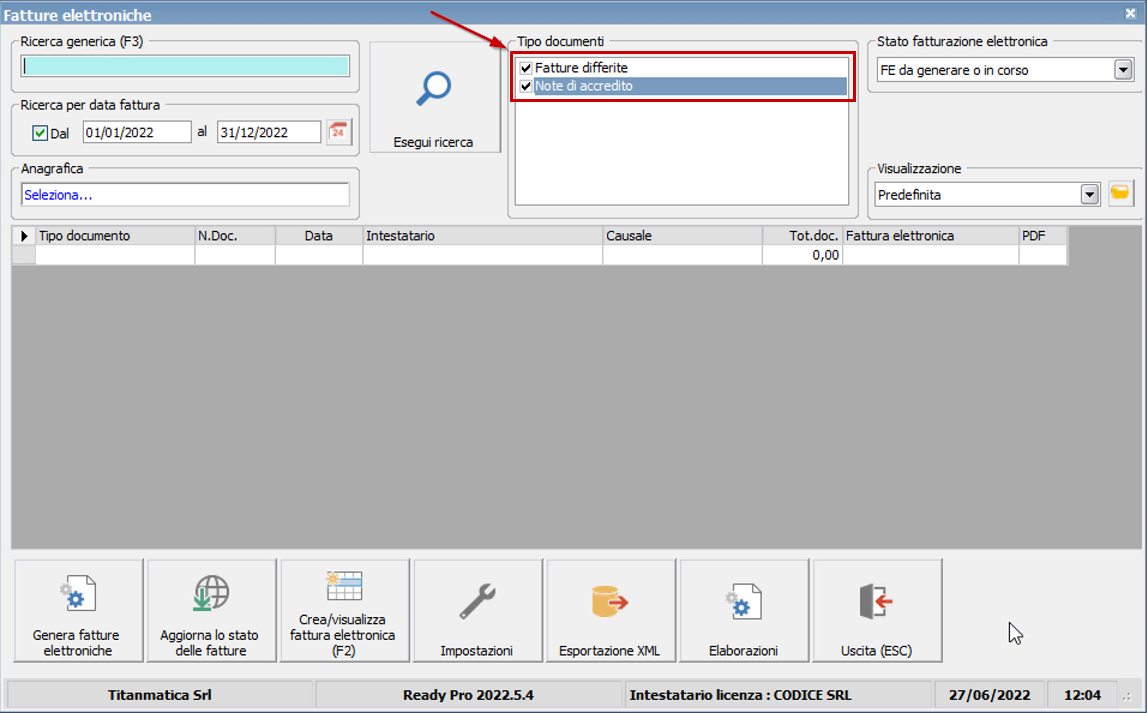This screenshot has width=1147, height=713.
Task: Click Uscita (ESC) exit icon
Action: pos(876,601)
